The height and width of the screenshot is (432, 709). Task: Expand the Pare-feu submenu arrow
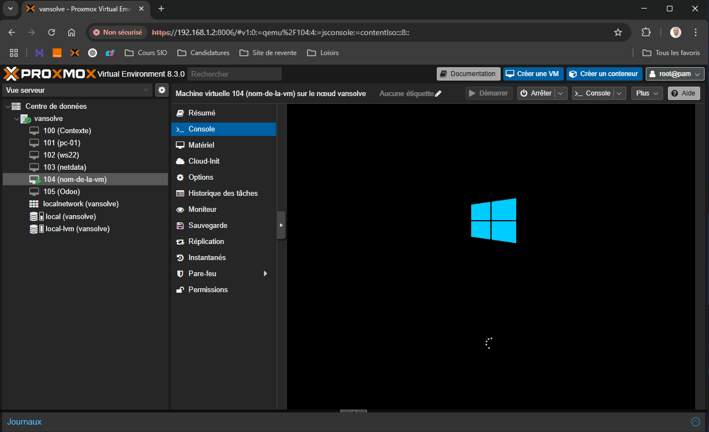pyautogui.click(x=265, y=274)
